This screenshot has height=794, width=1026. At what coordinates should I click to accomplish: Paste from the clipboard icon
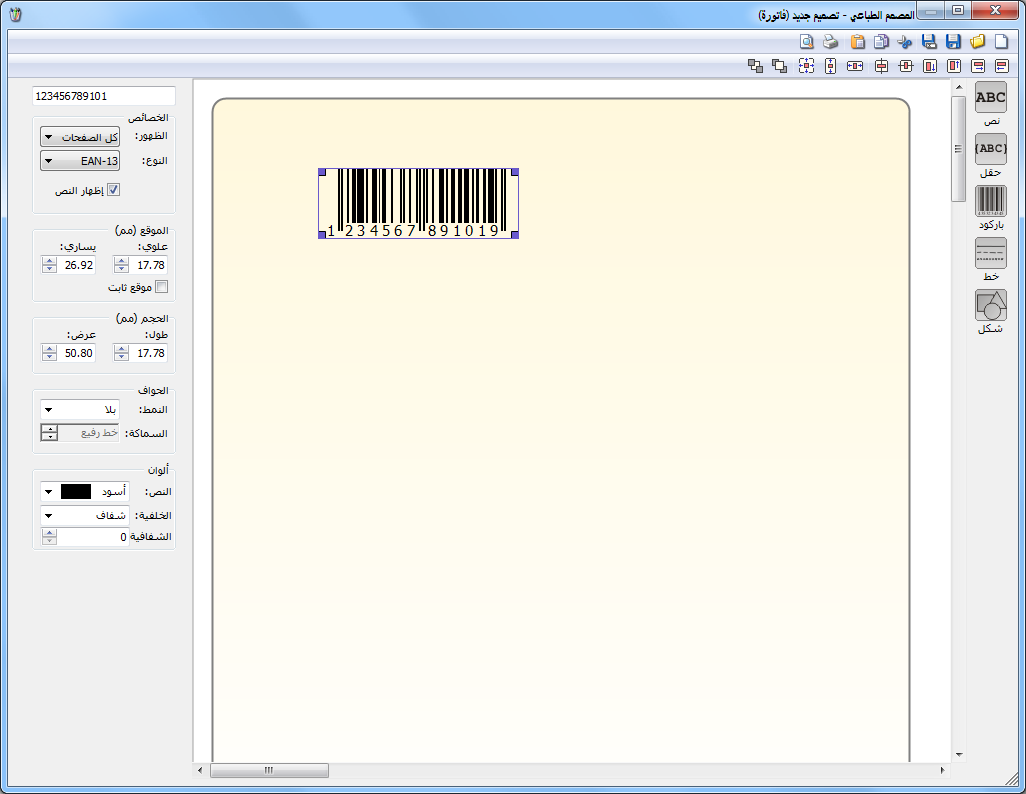(x=857, y=41)
